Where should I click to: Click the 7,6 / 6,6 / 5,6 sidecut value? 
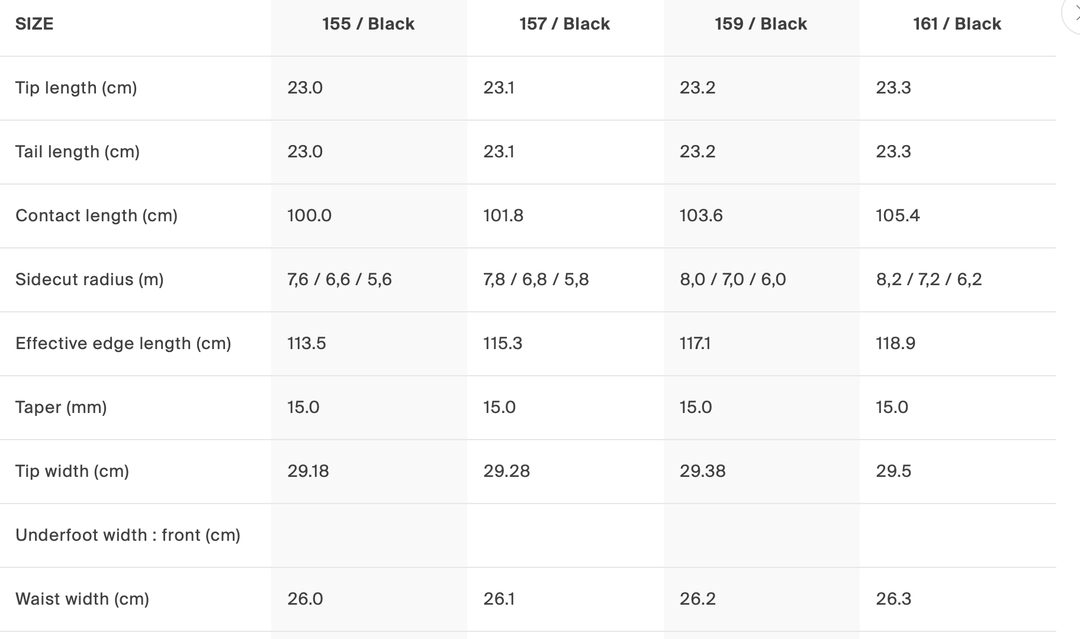point(339,280)
